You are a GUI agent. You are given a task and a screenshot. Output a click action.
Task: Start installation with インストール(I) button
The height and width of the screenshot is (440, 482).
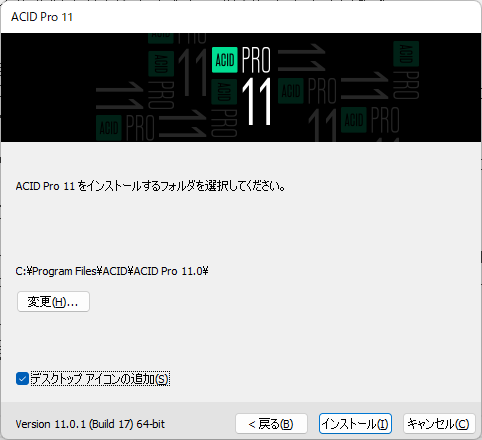pyautogui.click(x=355, y=424)
